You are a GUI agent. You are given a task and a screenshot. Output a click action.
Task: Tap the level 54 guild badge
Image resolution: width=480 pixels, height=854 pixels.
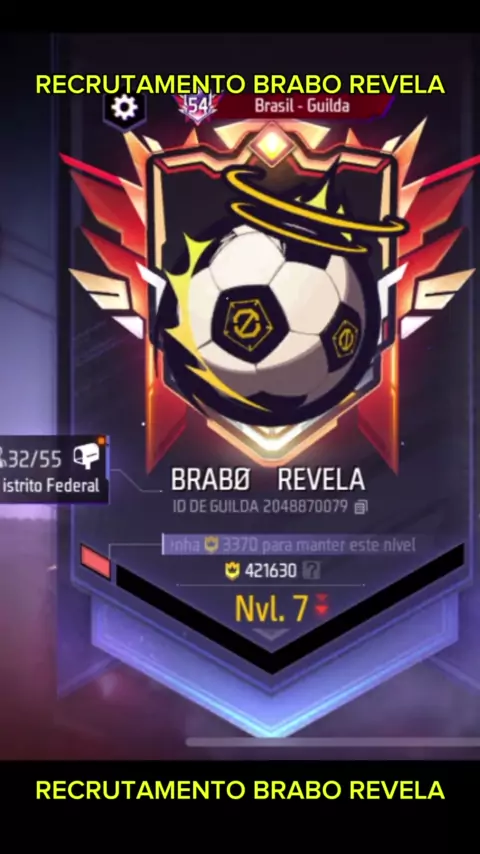click(198, 106)
